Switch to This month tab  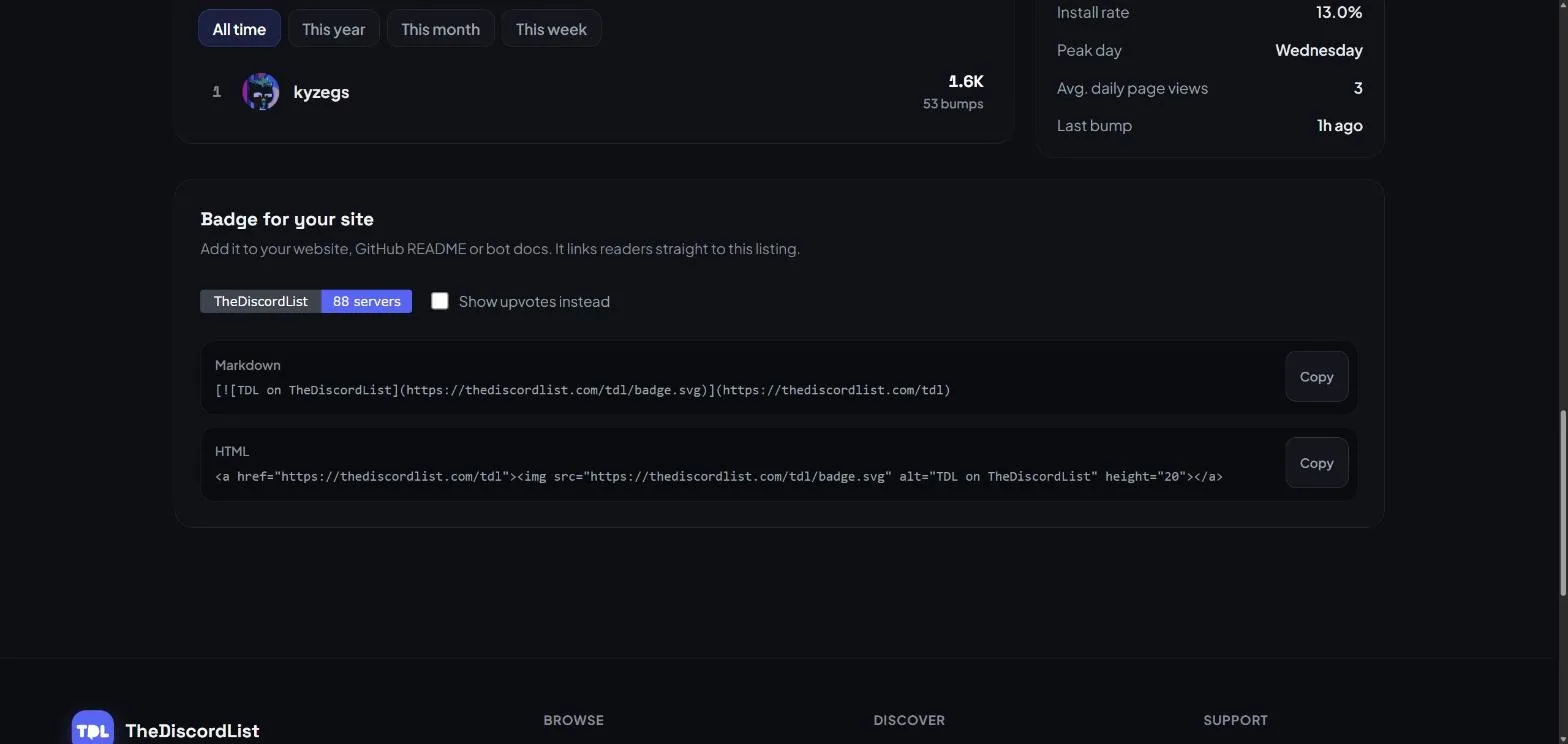pyautogui.click(x=440, y=29)
